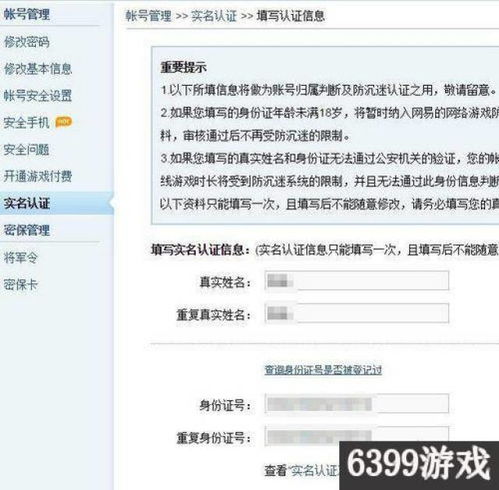The width and height of the screenshot is (499, 490).
Task: Open 将军令 under 密保管理
Action: [x=21, y=258]
